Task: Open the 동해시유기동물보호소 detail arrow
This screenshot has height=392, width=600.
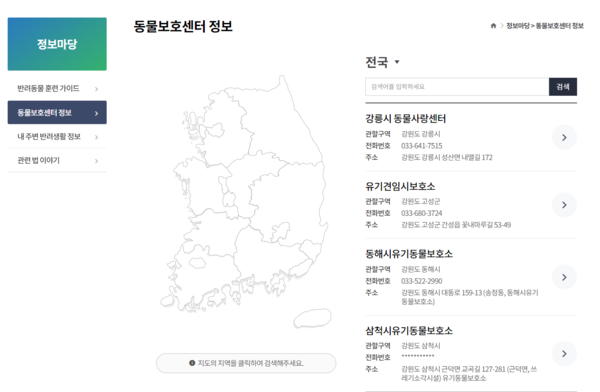Action: coord(564,277)
